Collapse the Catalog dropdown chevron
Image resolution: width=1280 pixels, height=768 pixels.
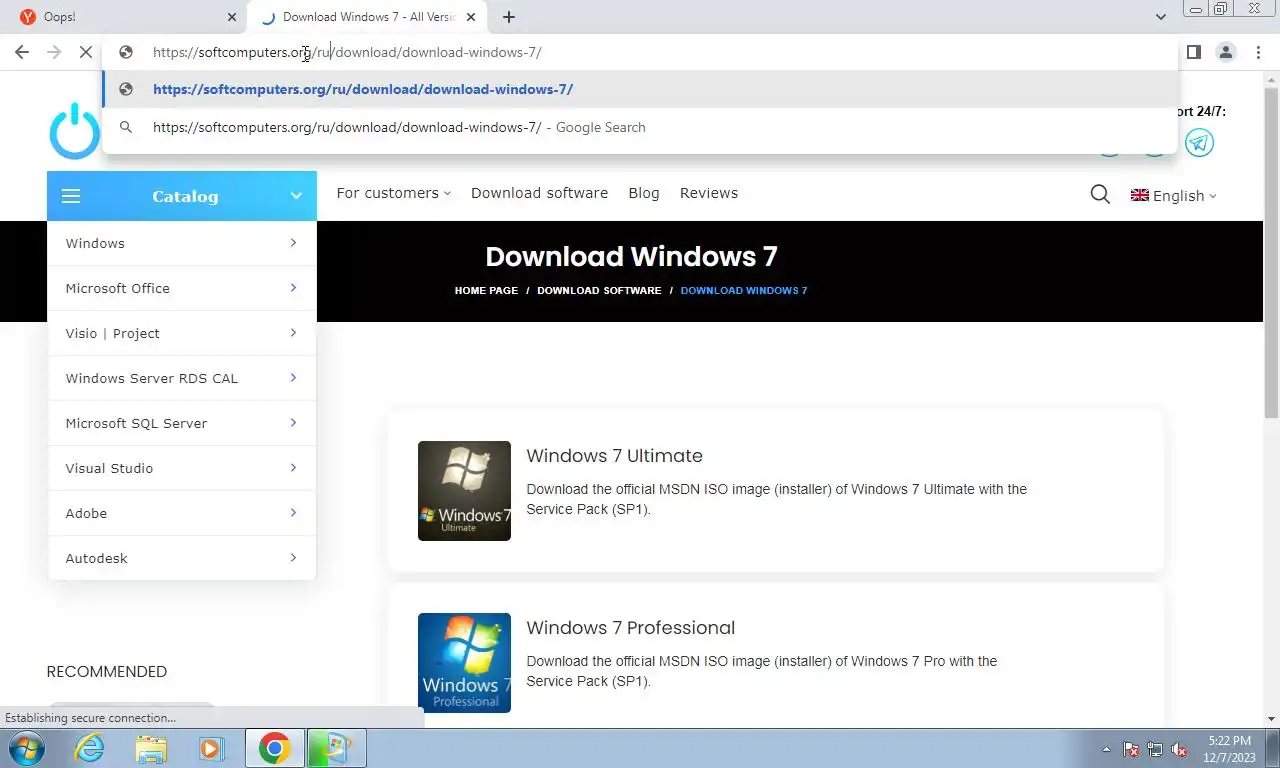(296, 196)
